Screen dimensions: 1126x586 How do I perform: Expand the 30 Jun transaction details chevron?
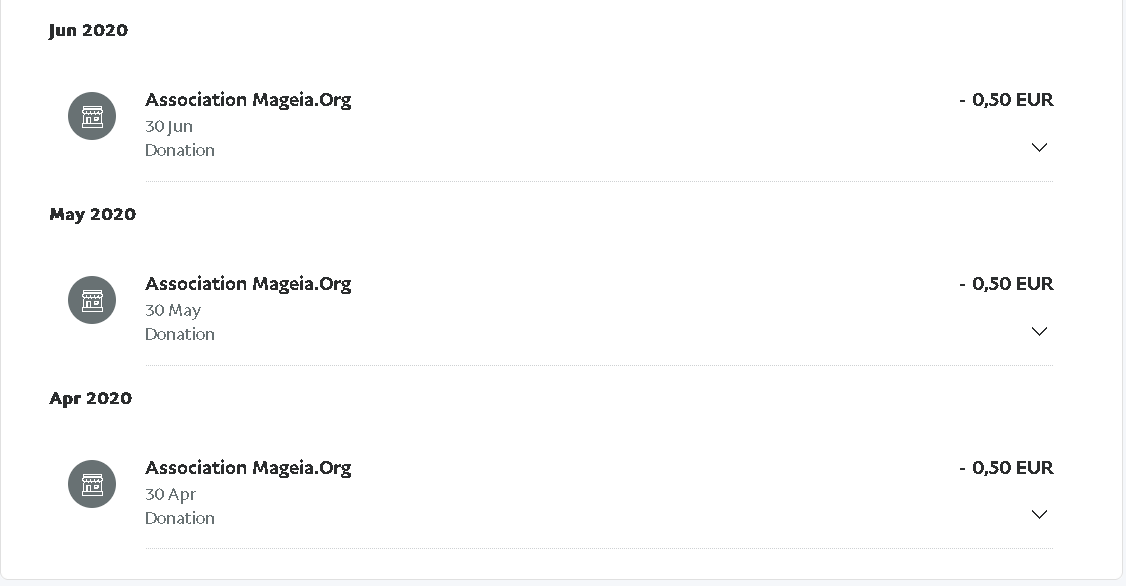[1039, 147]
